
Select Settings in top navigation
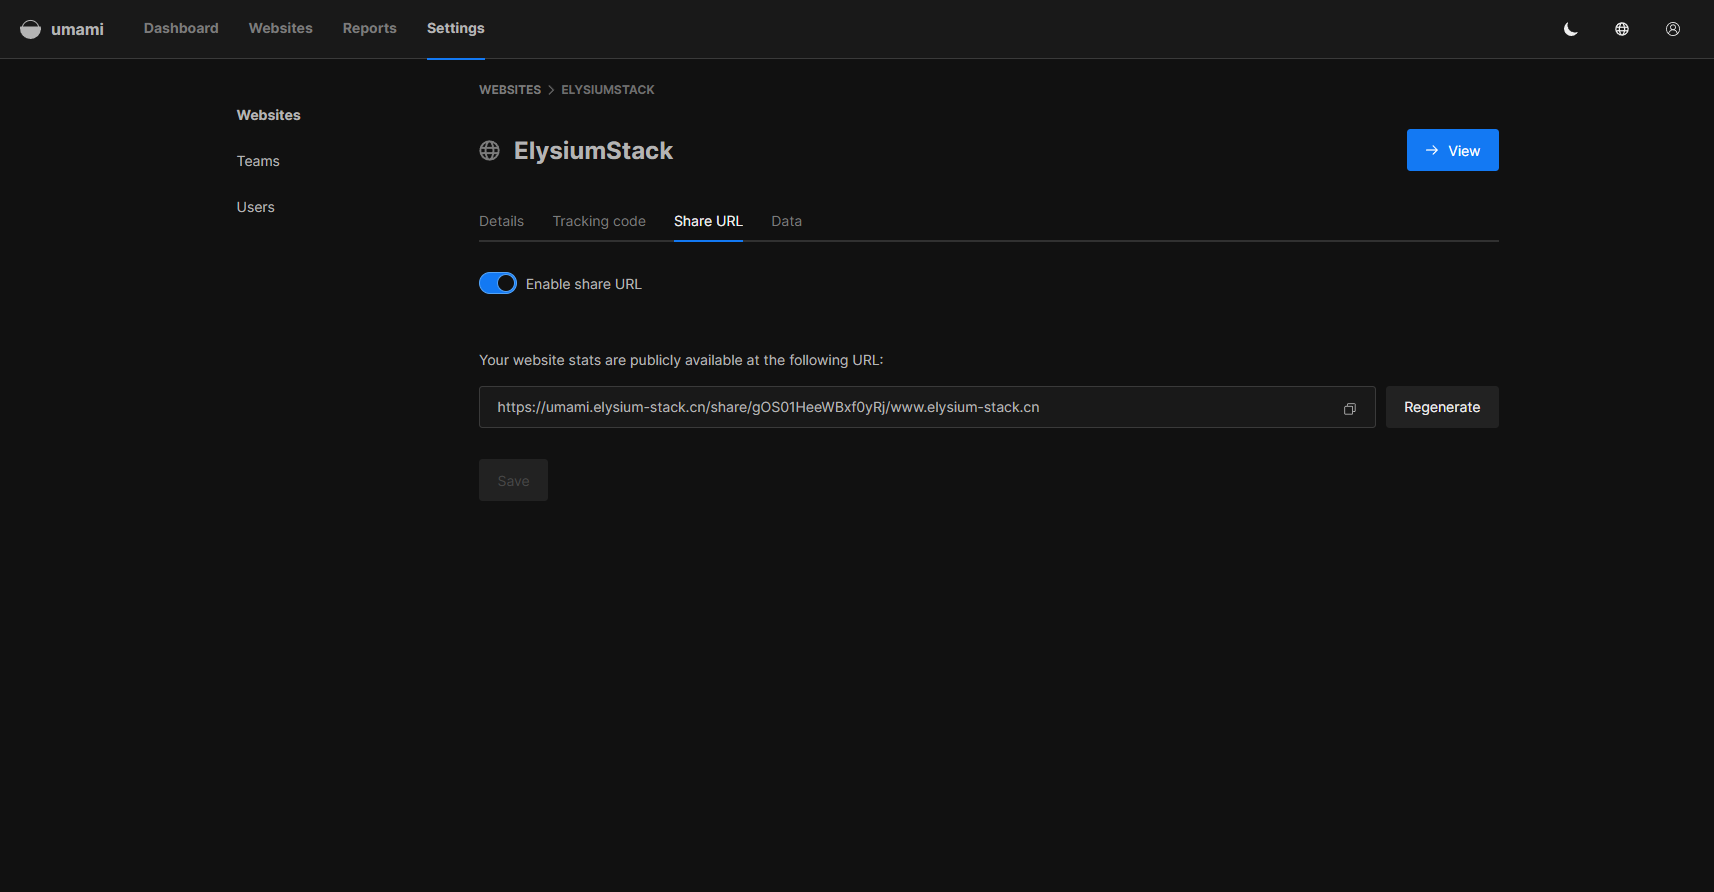[455, 28]
